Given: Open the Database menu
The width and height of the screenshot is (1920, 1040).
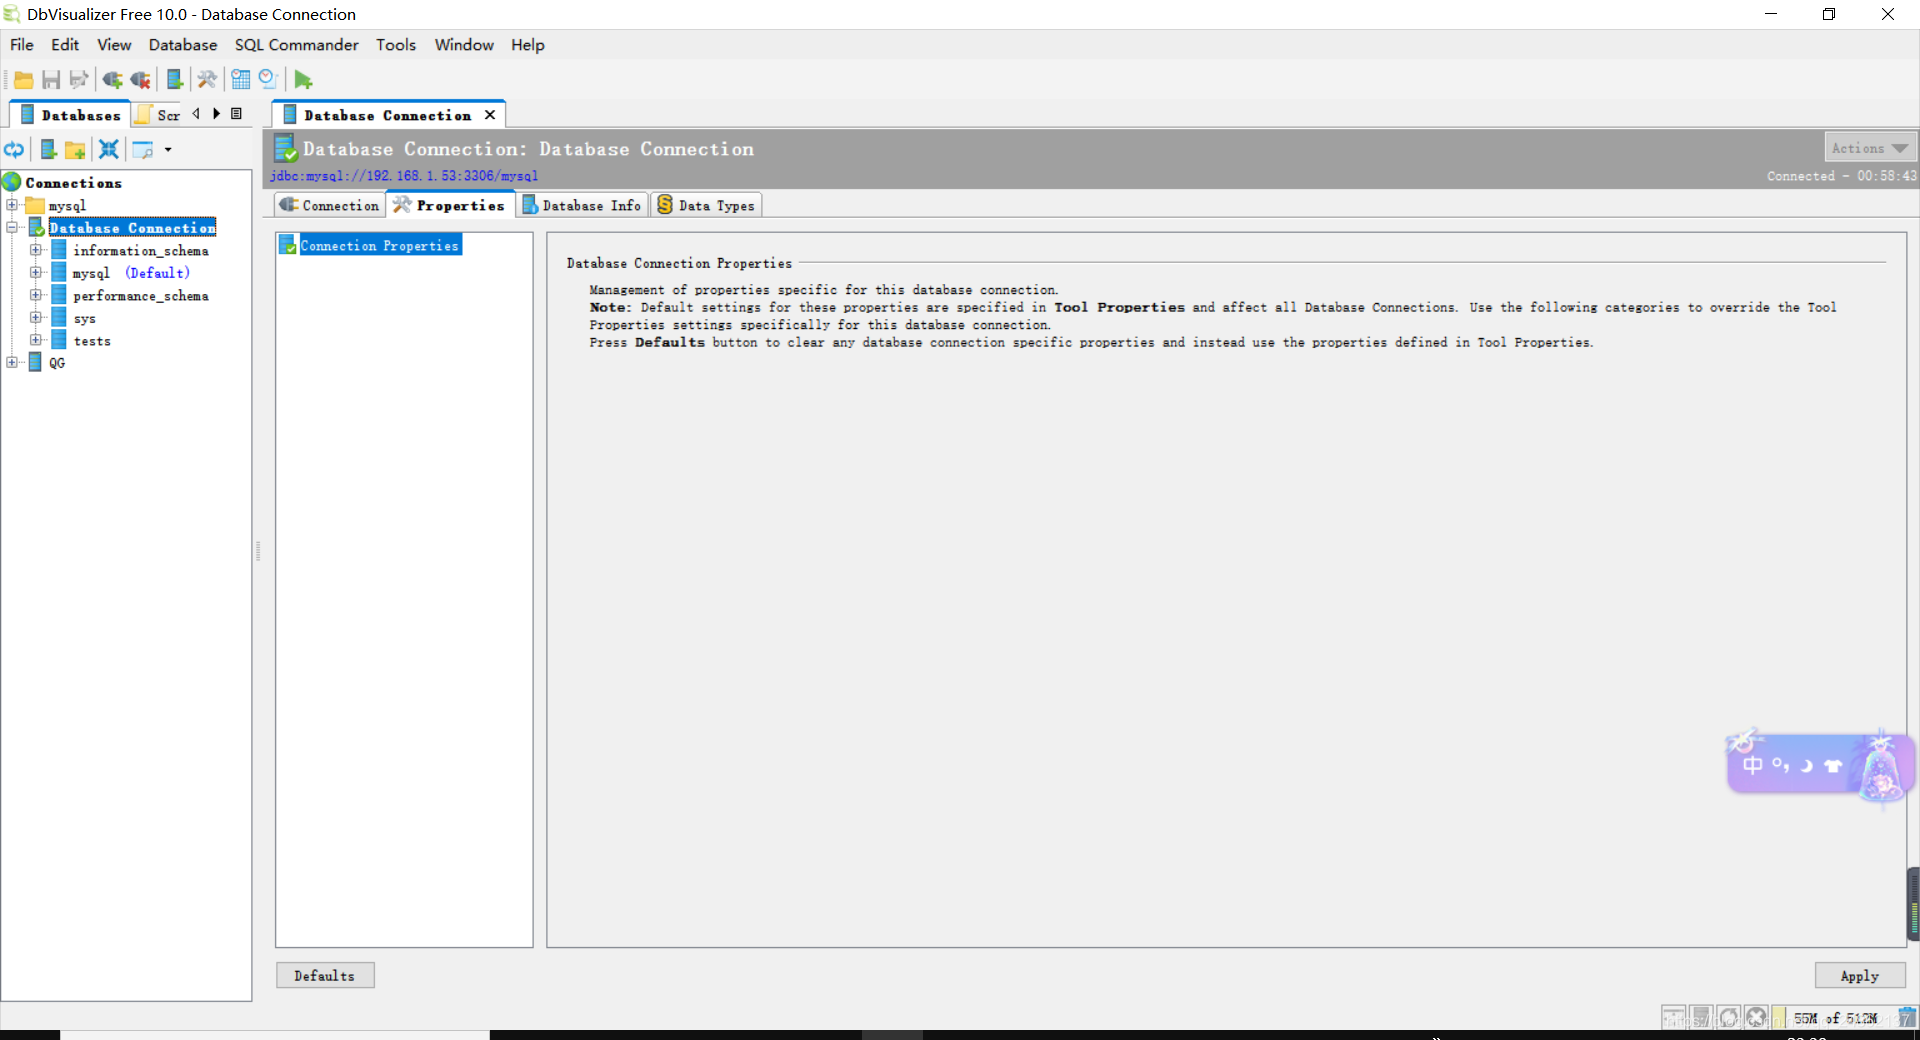Looking at the screenshot, I should tap(183, 45).
